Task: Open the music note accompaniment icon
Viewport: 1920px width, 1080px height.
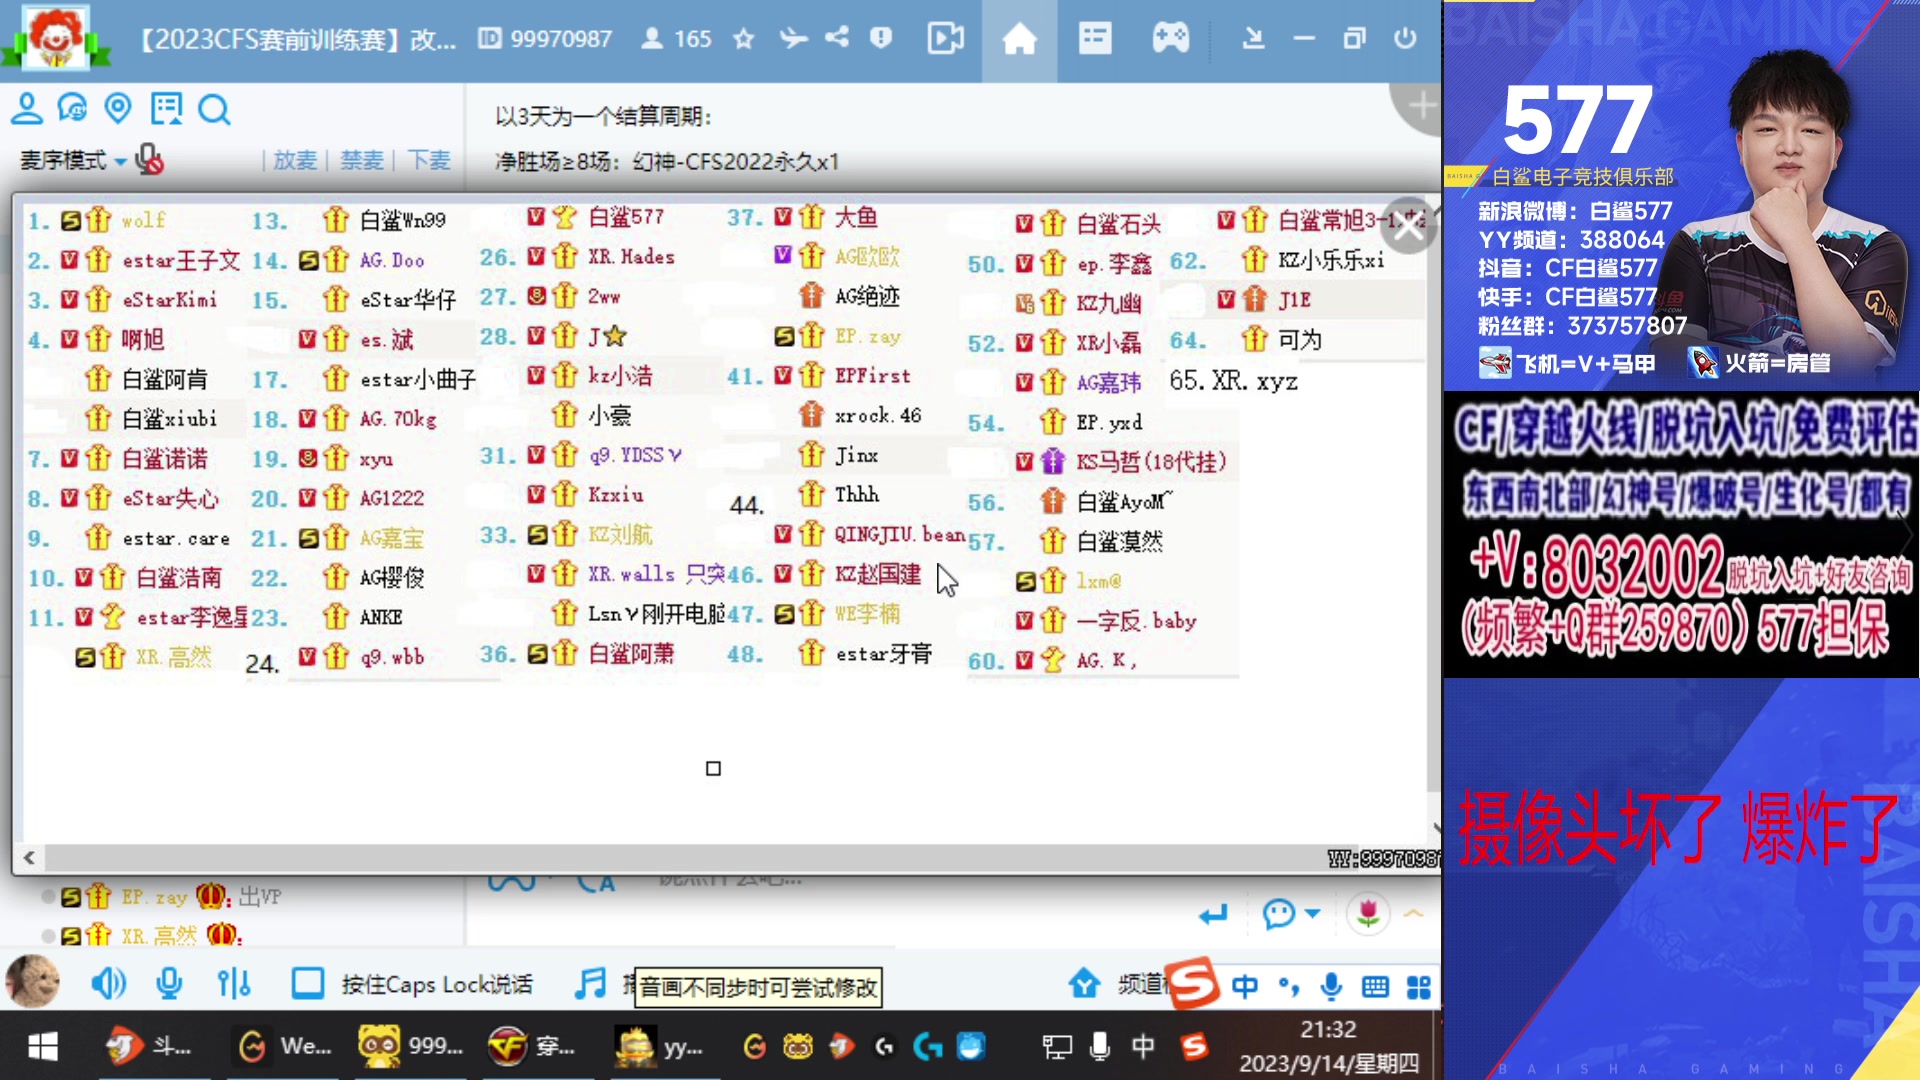Action: pyautogui.click(x=591, y=983)
